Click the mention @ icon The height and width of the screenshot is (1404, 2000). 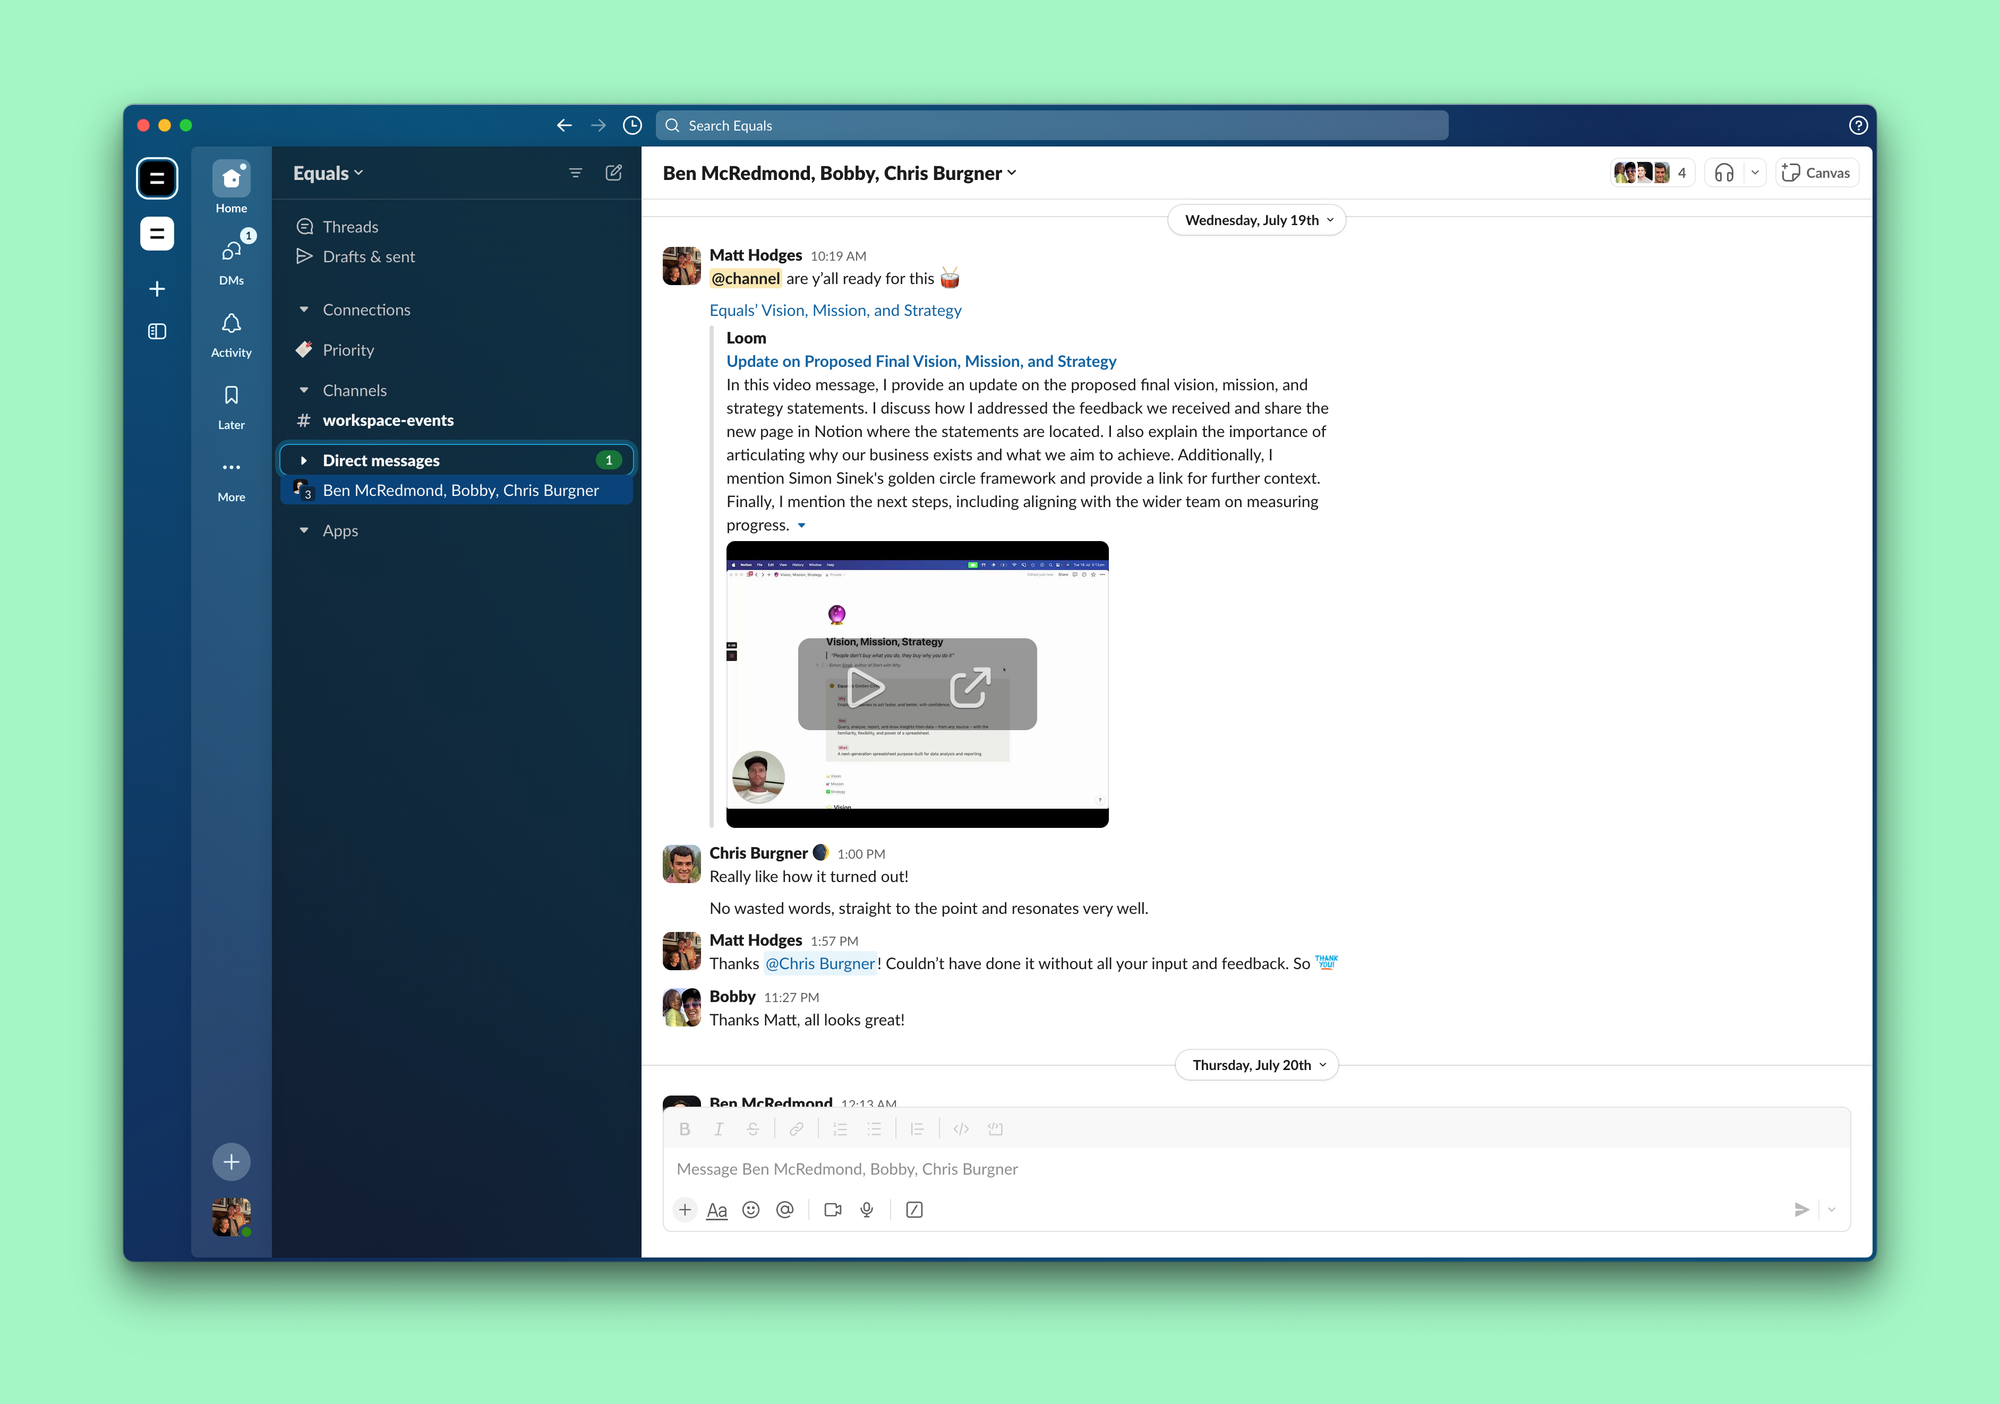(785, 1210)
